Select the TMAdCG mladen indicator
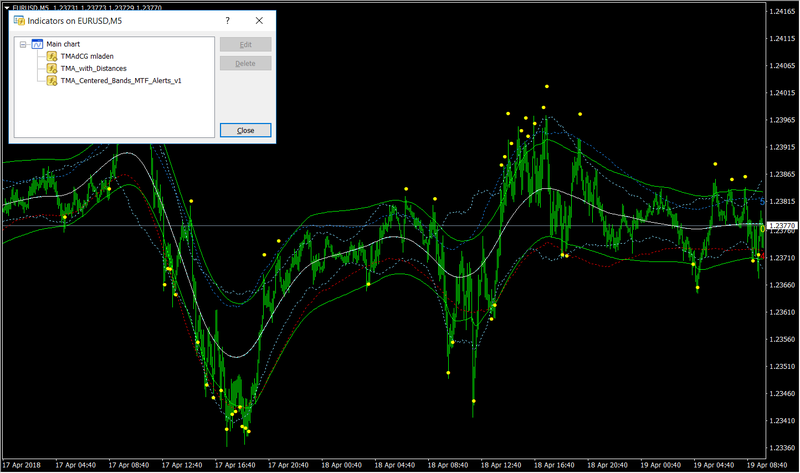Viewport: 800px width, 473px height. (x=87, y=56)
